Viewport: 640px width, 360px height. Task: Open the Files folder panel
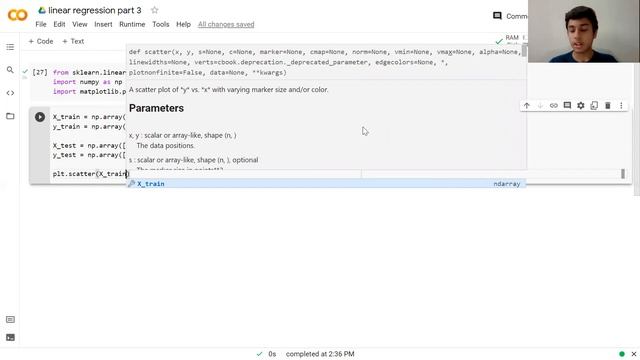point(10,116)
